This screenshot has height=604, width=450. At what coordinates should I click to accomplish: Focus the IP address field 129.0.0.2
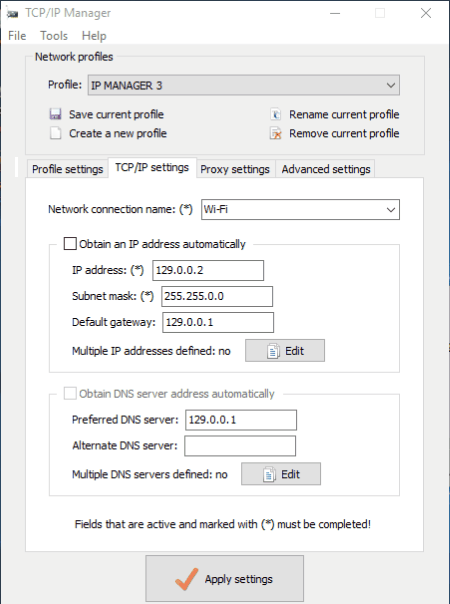[208, 270]
